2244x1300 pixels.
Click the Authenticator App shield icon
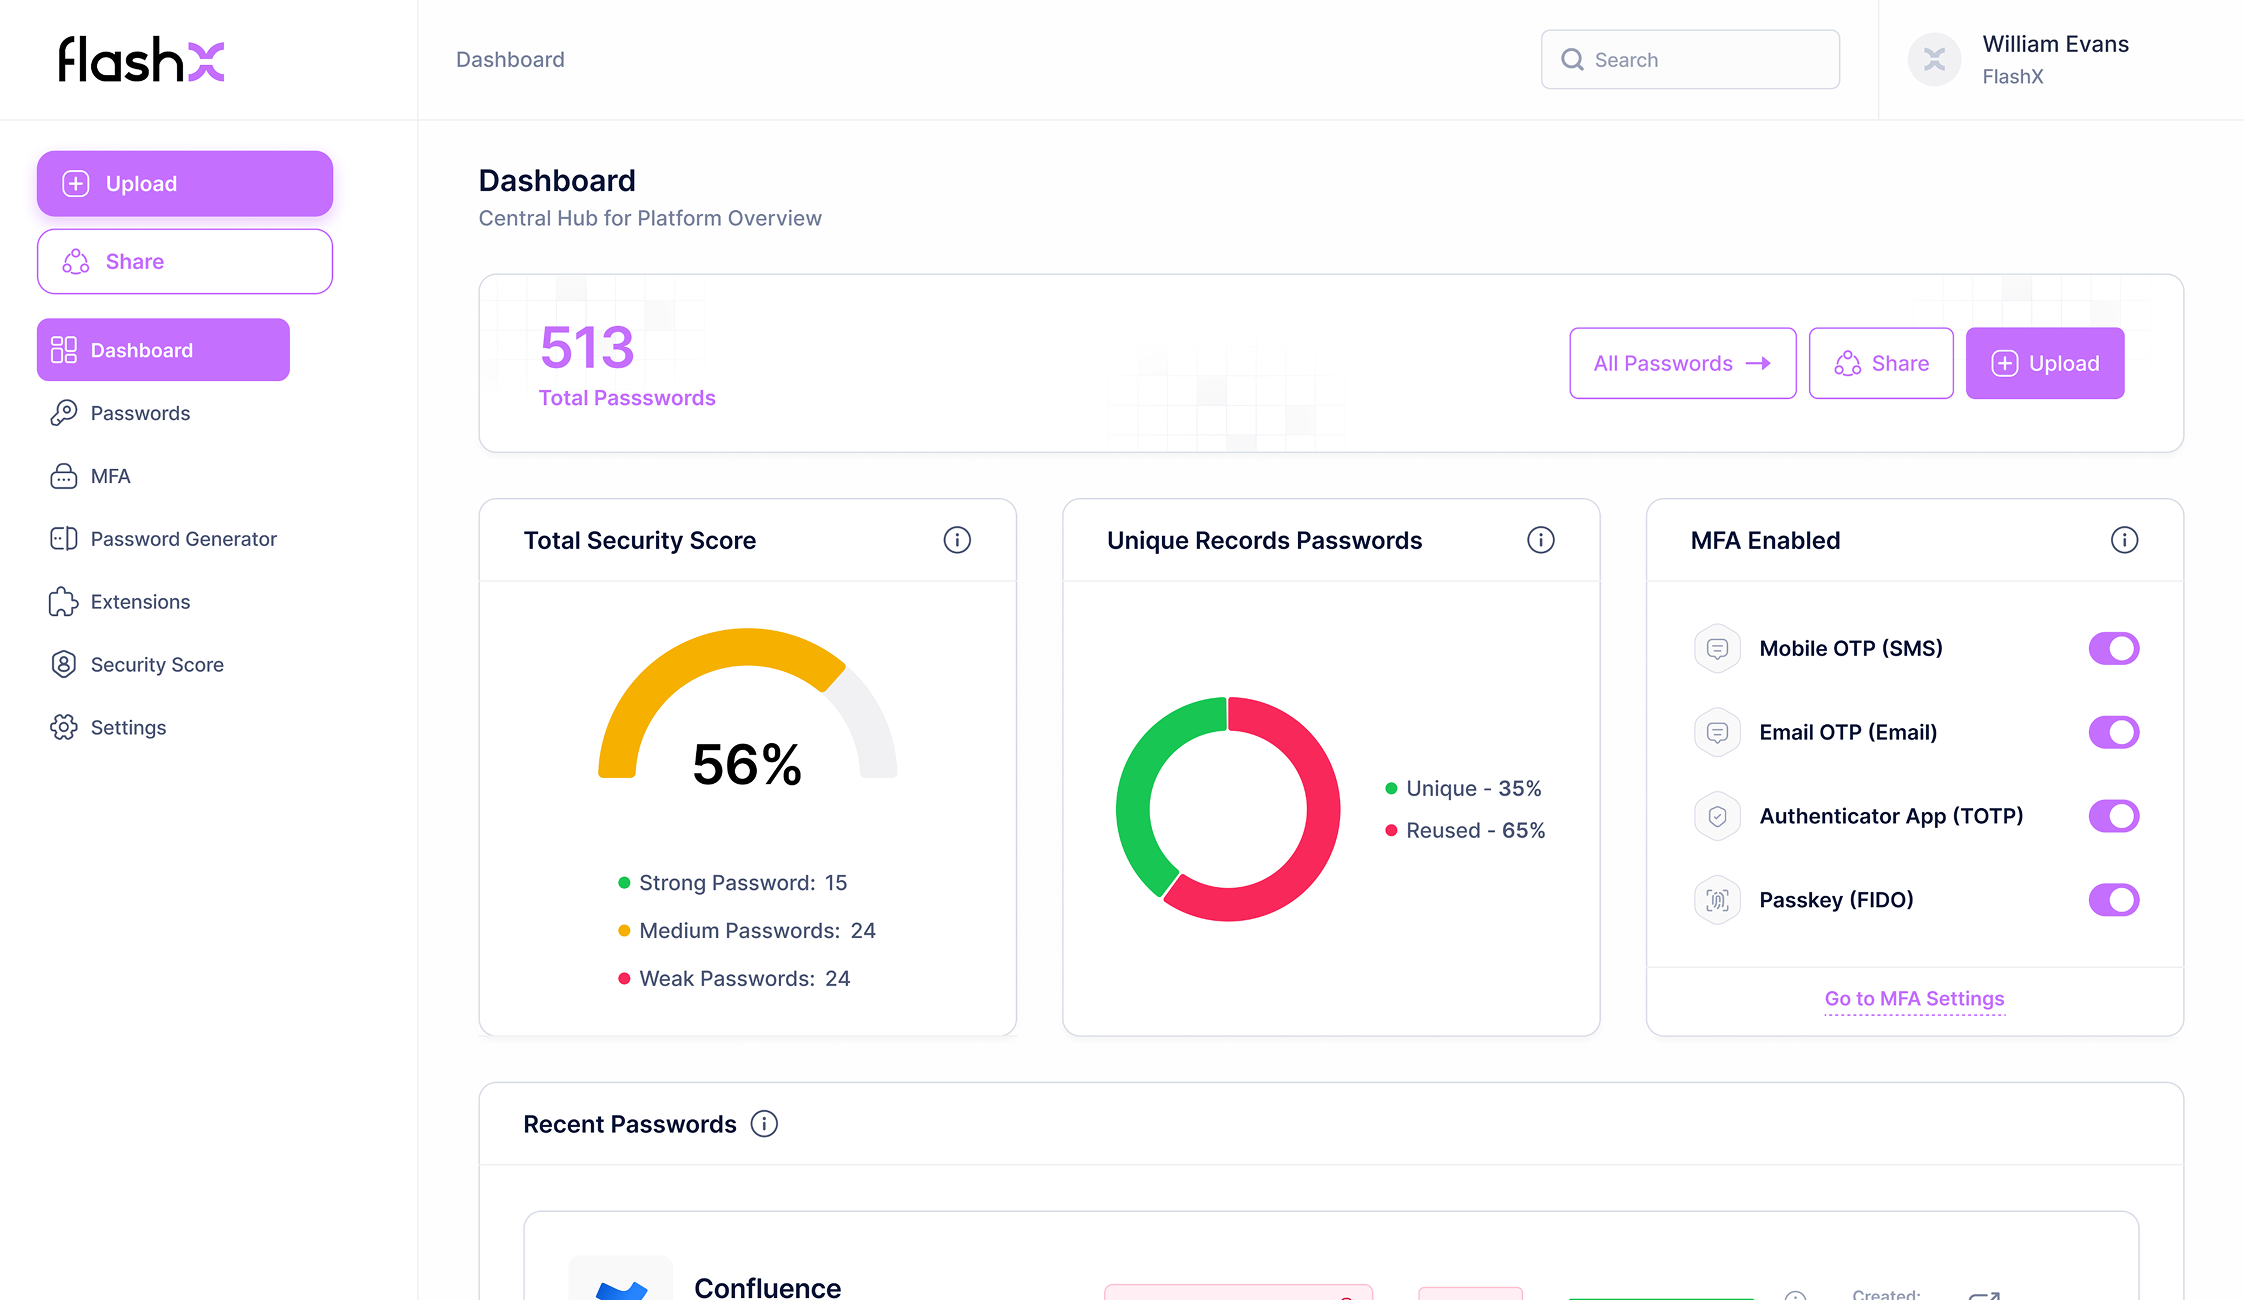click(1717, 816)
